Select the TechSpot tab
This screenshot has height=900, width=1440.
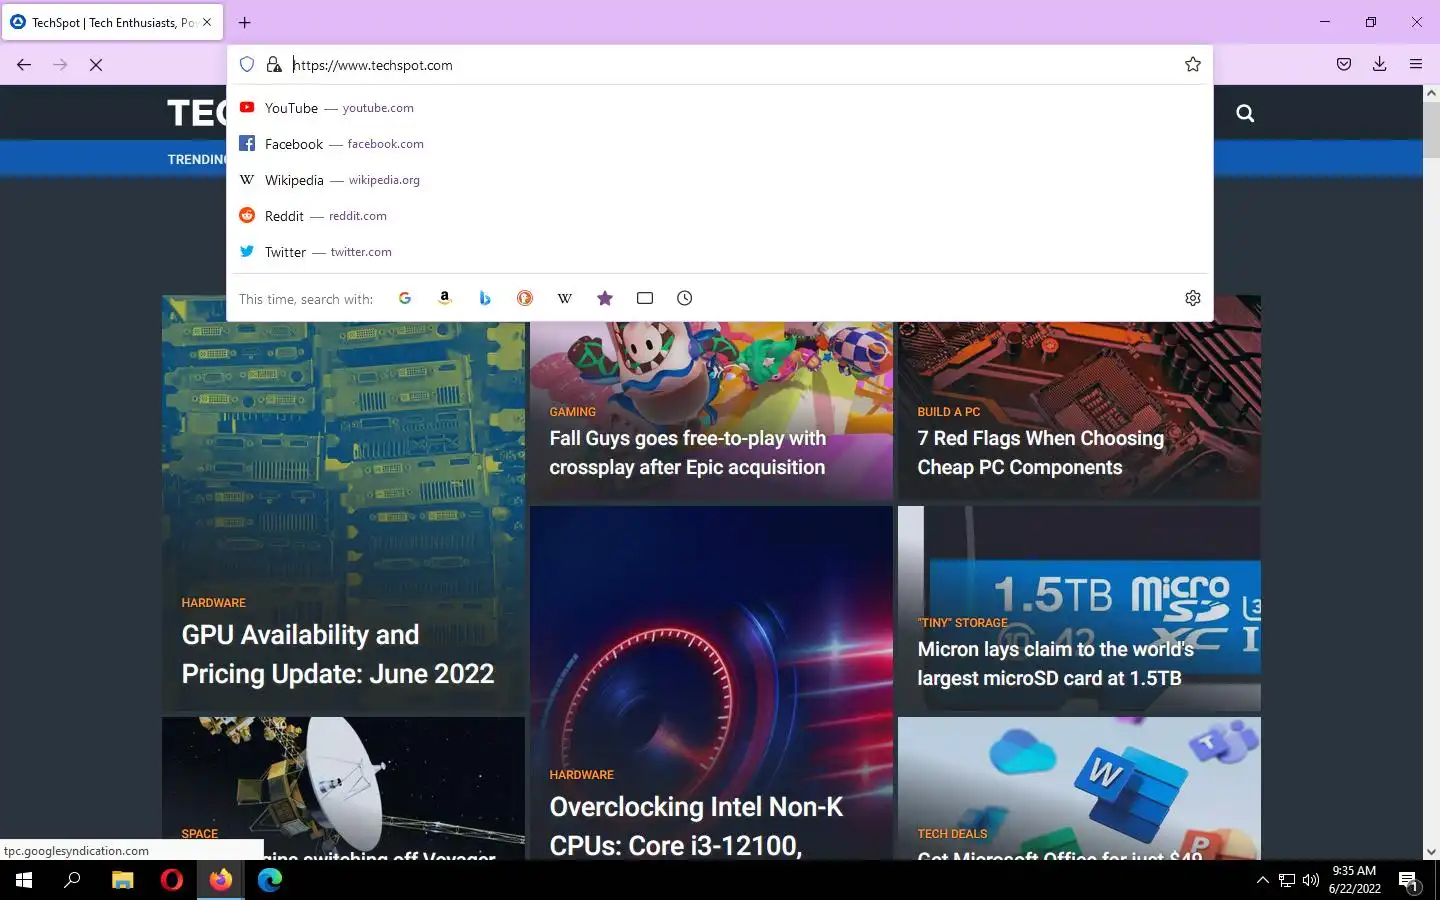pyautogui.click(x=112, y=22)
